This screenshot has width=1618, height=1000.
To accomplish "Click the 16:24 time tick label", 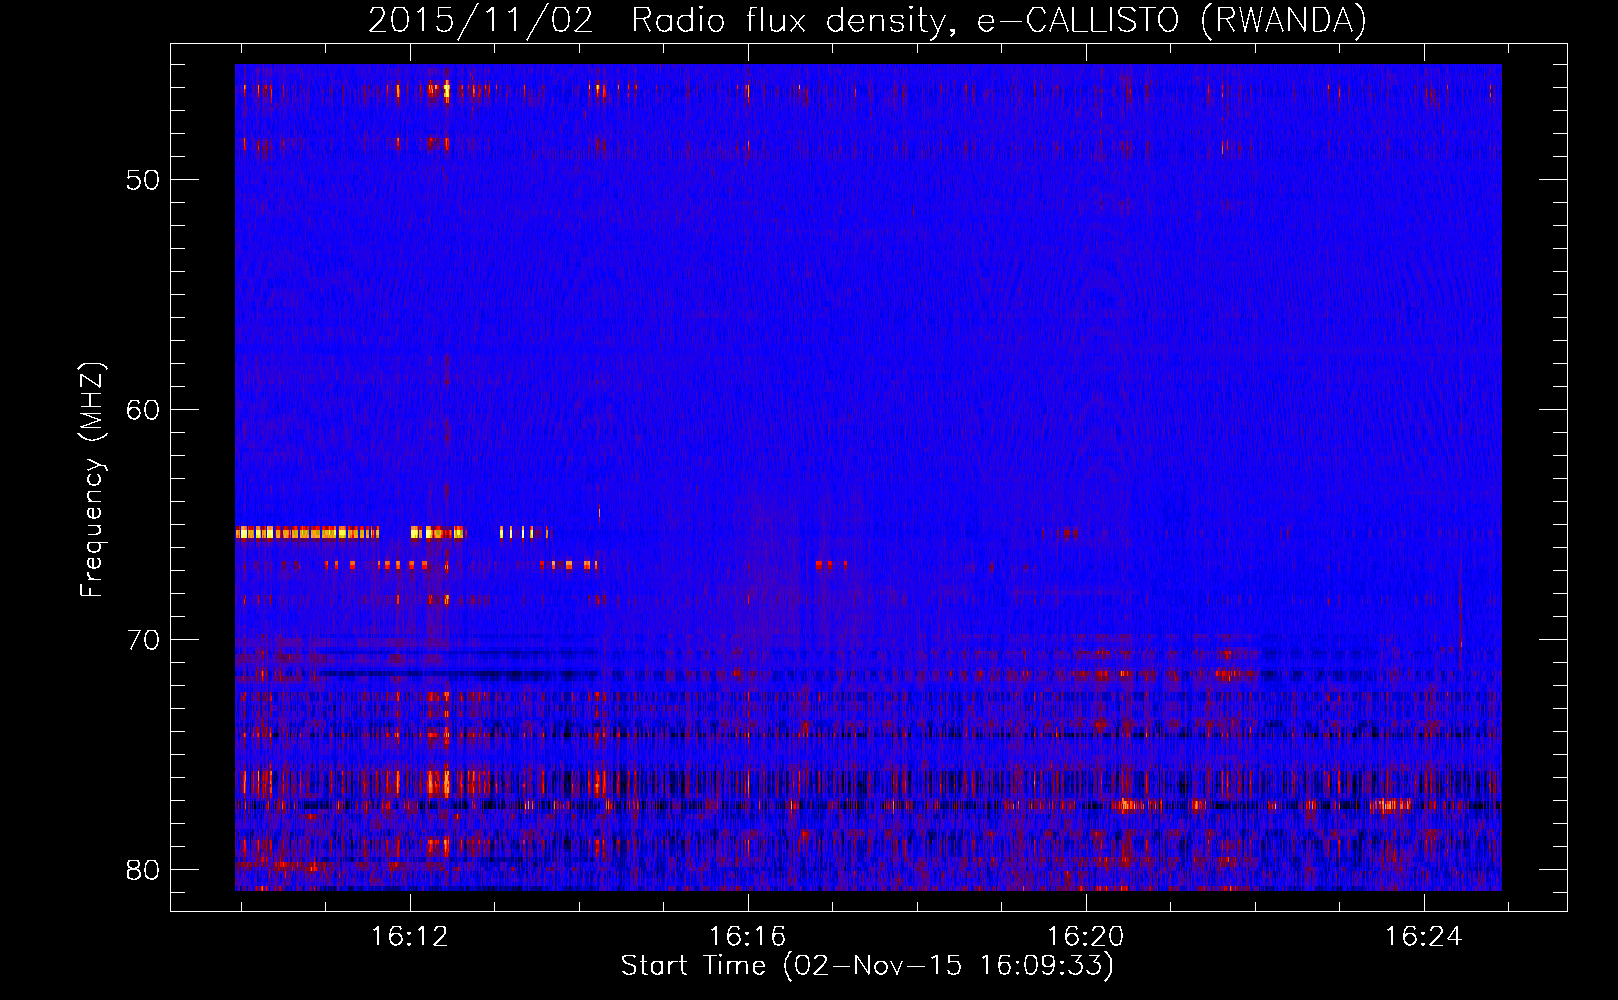I will point(1424,936).
